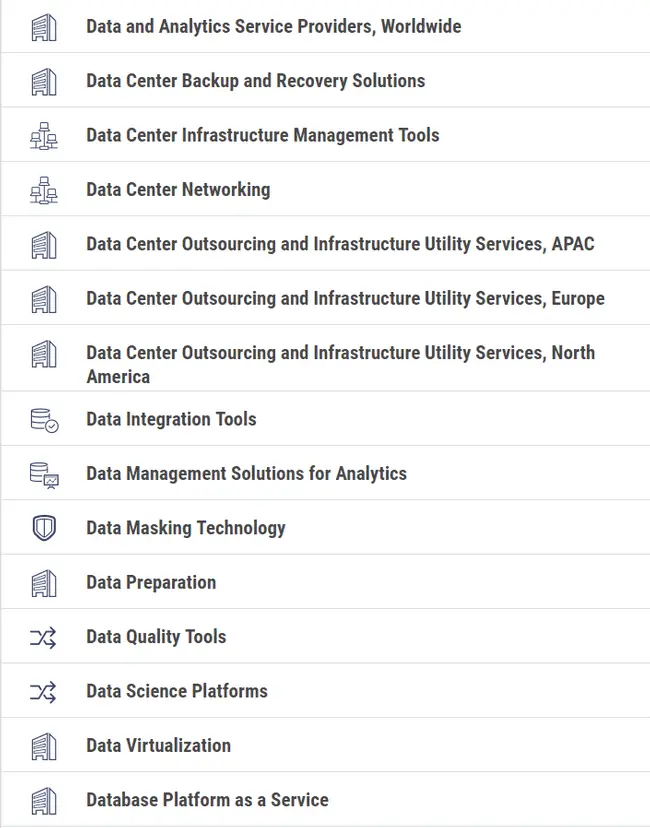The image size is (650, 828).
Task: Click the network icon beside Data Center Infrastructure Management Tools
Action: pos(44,136)
